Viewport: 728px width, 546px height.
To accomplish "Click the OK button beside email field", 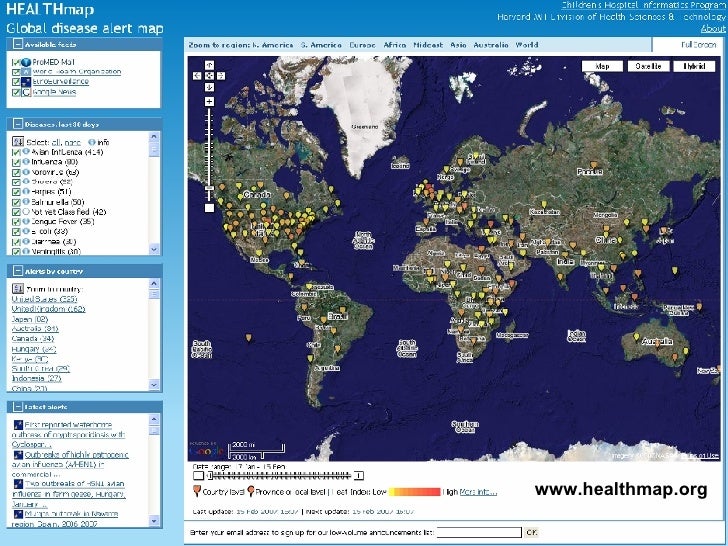I will pos(532,533).
